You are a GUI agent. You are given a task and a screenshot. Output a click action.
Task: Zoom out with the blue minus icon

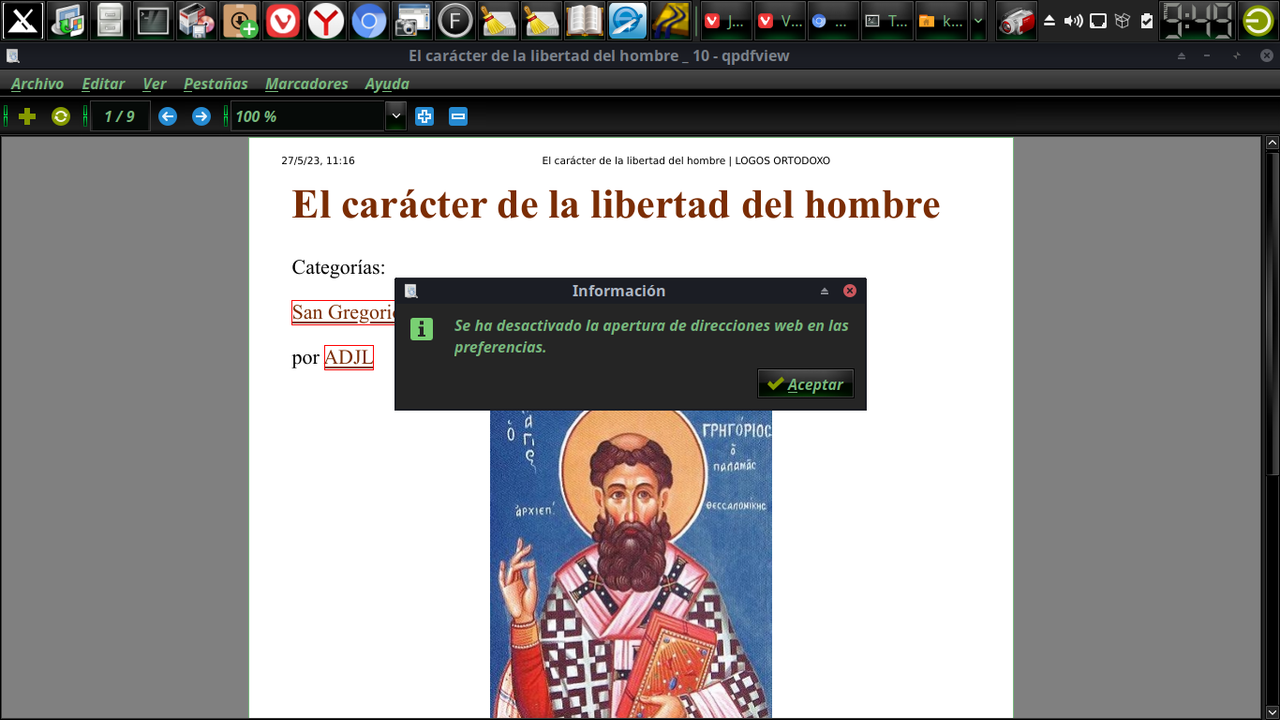coord(458,117)
